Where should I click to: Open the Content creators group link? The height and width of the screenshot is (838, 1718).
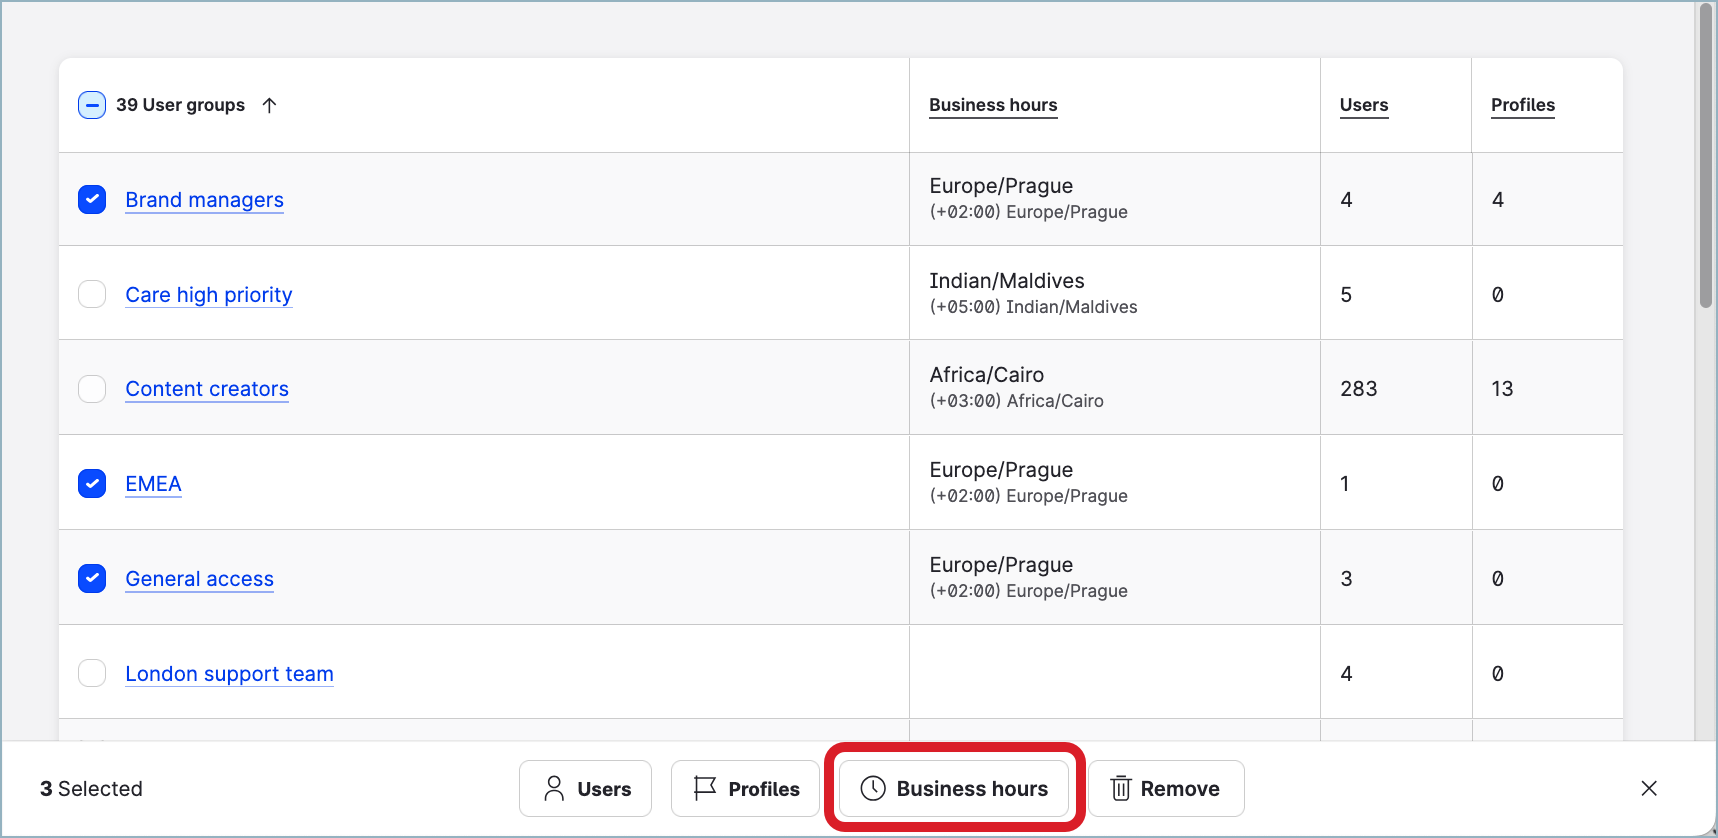207,389
